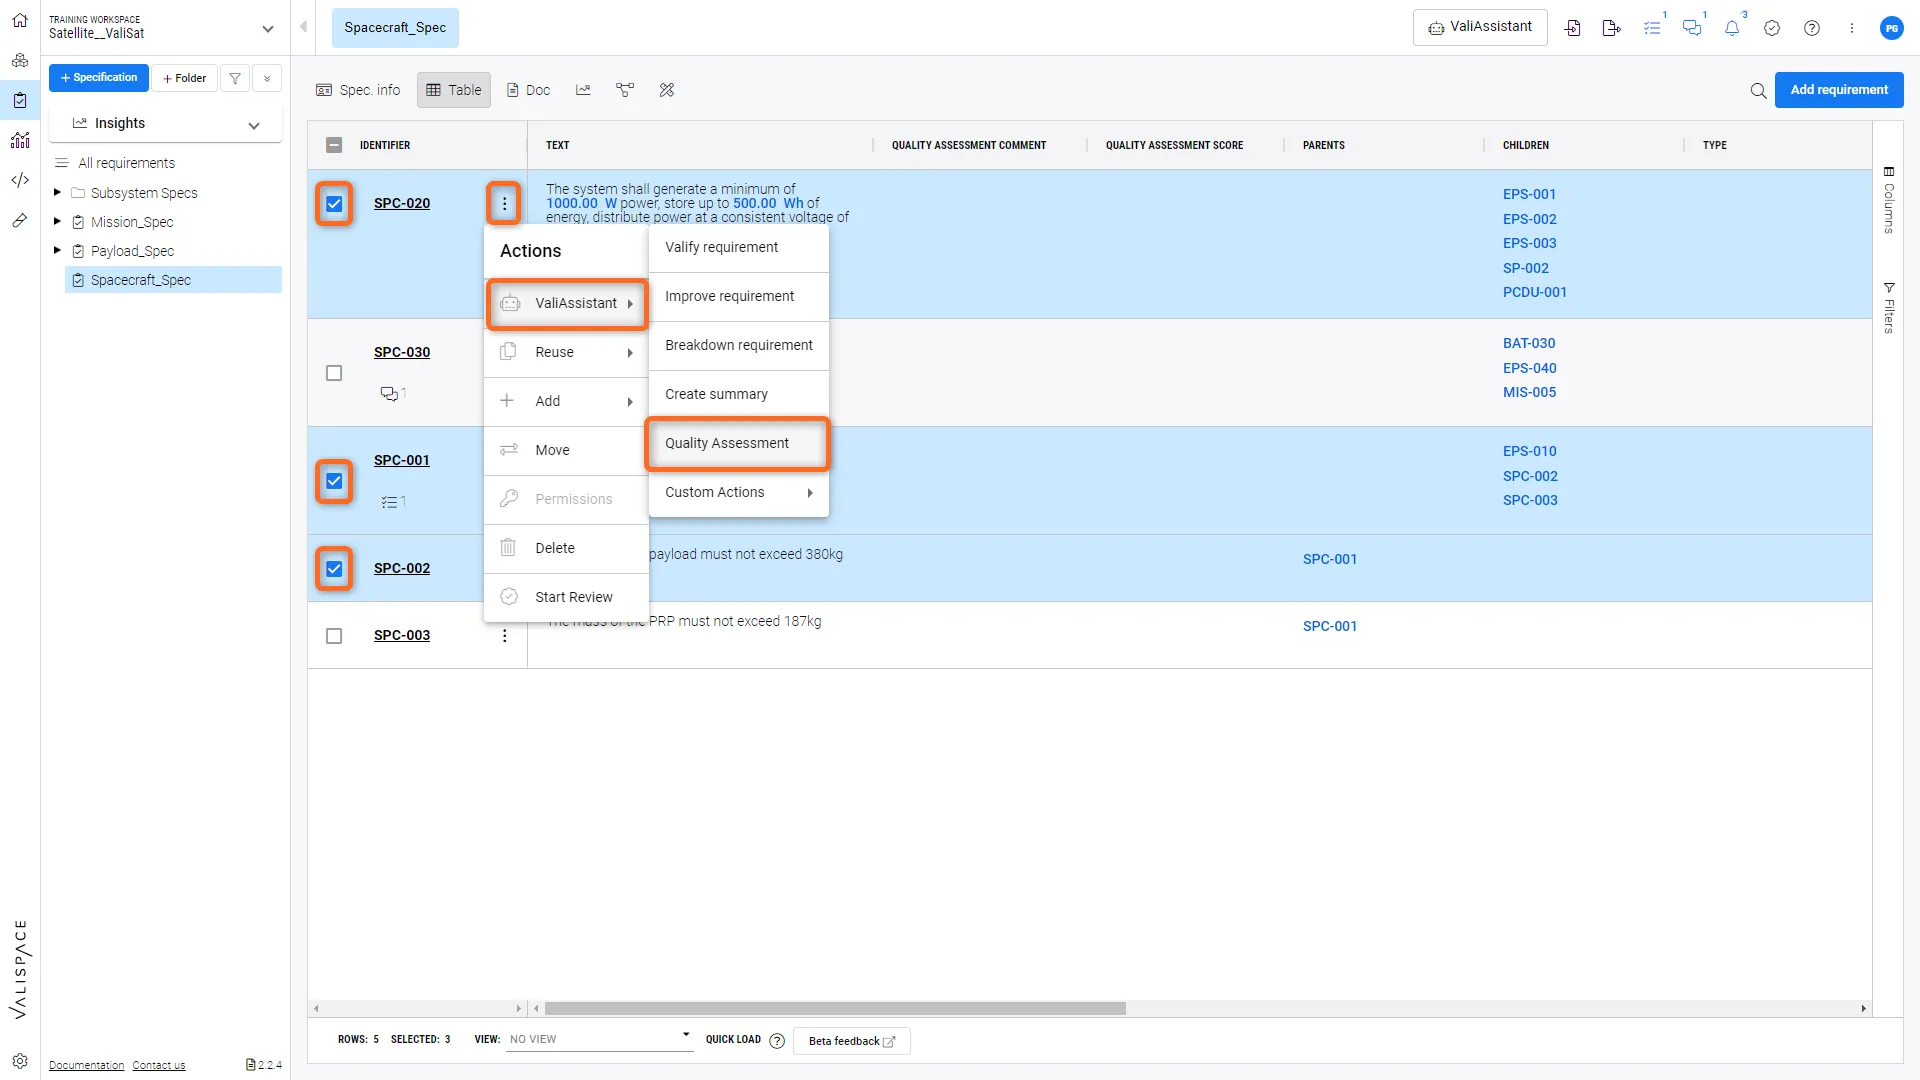Click the search magnifier icon
This screenshot has height=1080, width=1920.
pos(1758,90)
